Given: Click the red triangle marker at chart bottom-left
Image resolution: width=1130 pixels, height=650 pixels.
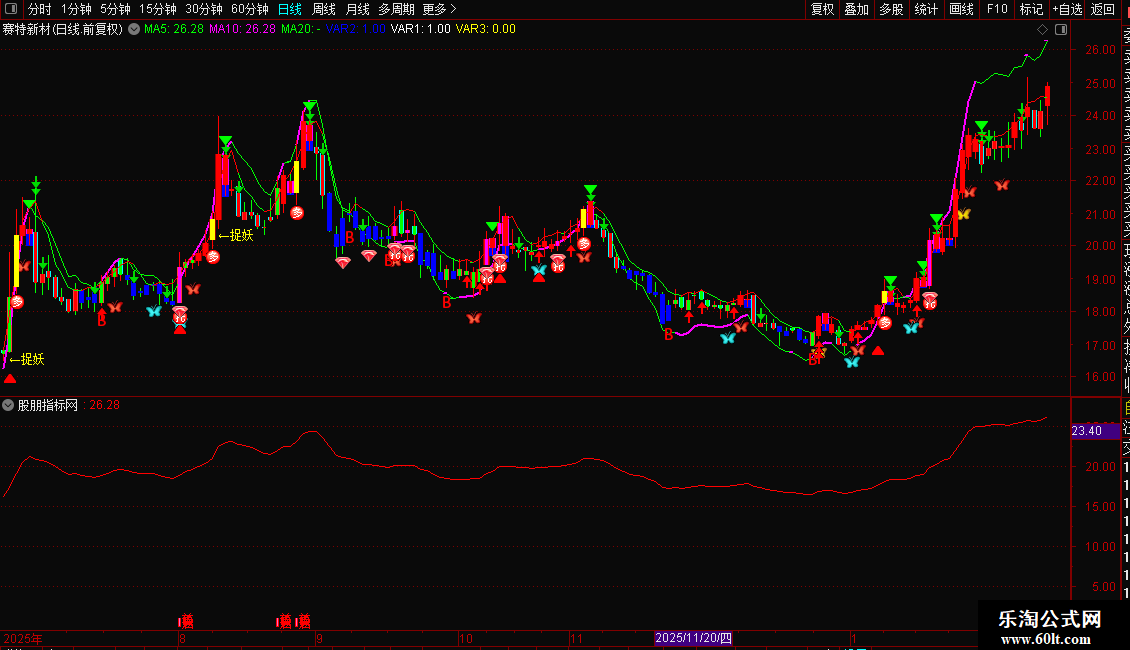Looking at the screenshot, I should click(x=10, y=378).
